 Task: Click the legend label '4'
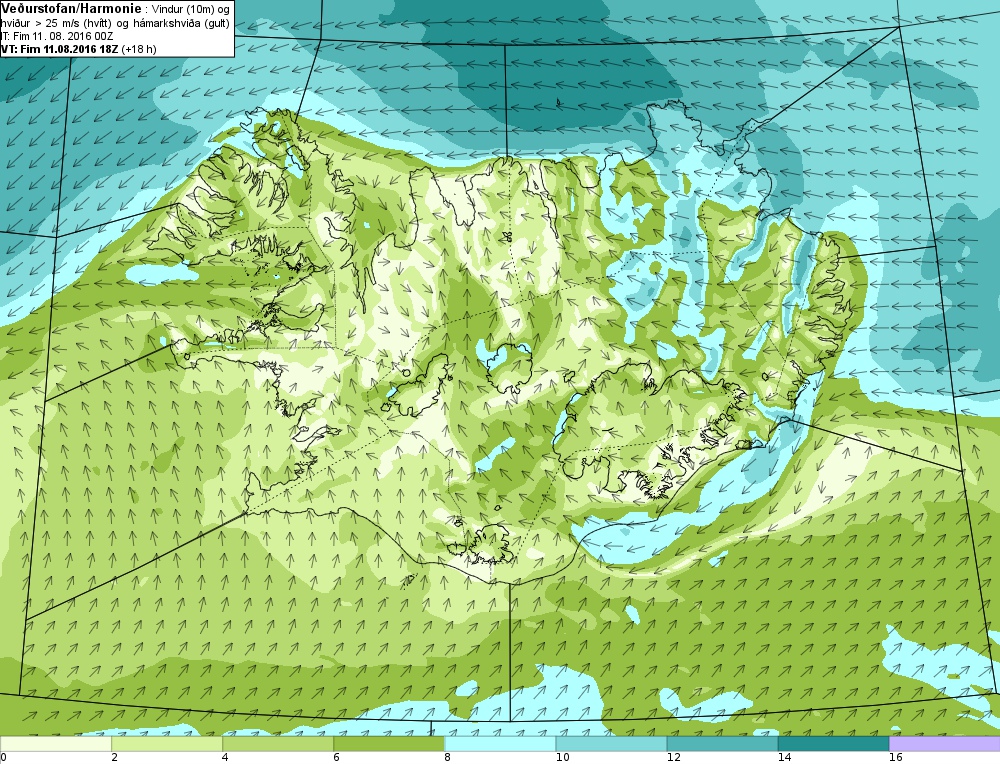click(226, 758)
